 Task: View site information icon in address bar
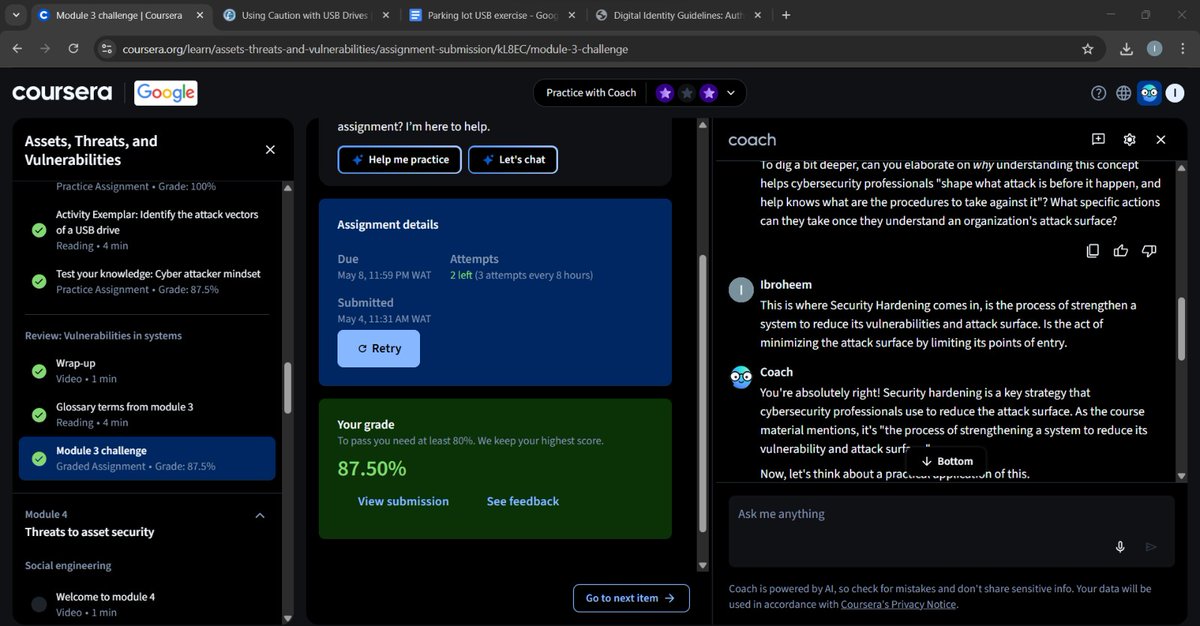tap(108, 48)
